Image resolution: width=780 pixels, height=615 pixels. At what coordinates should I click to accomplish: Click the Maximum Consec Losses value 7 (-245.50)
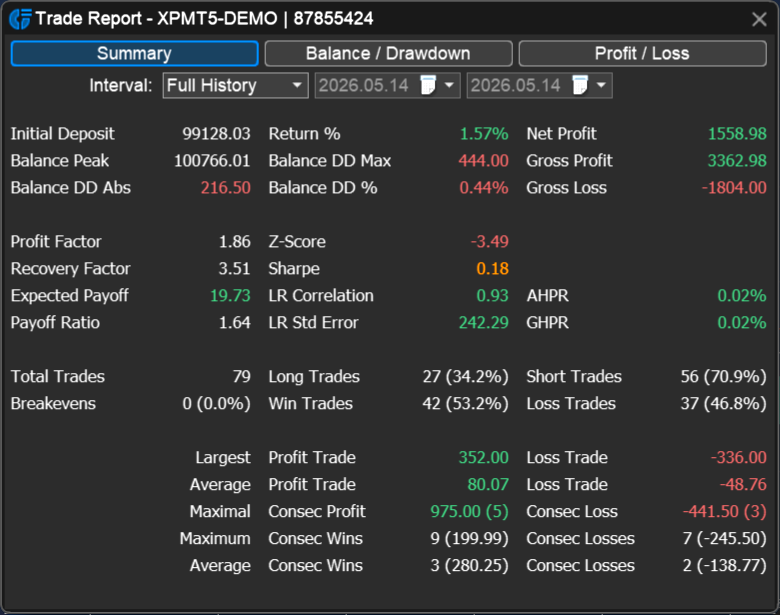point(725,538)
